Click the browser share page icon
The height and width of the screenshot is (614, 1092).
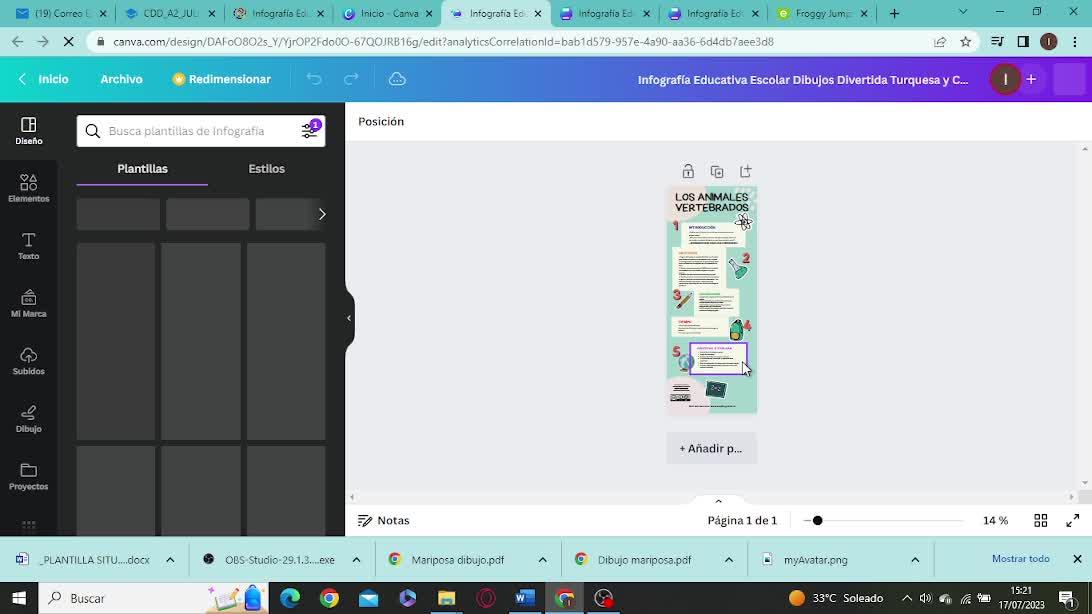click(x=939, y=42)
